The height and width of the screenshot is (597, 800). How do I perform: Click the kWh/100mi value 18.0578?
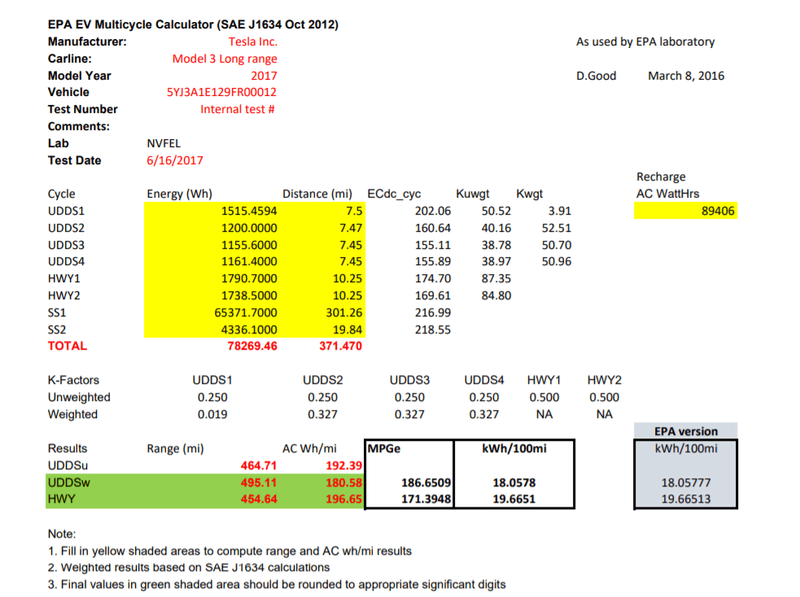click(x=514, y=483)
